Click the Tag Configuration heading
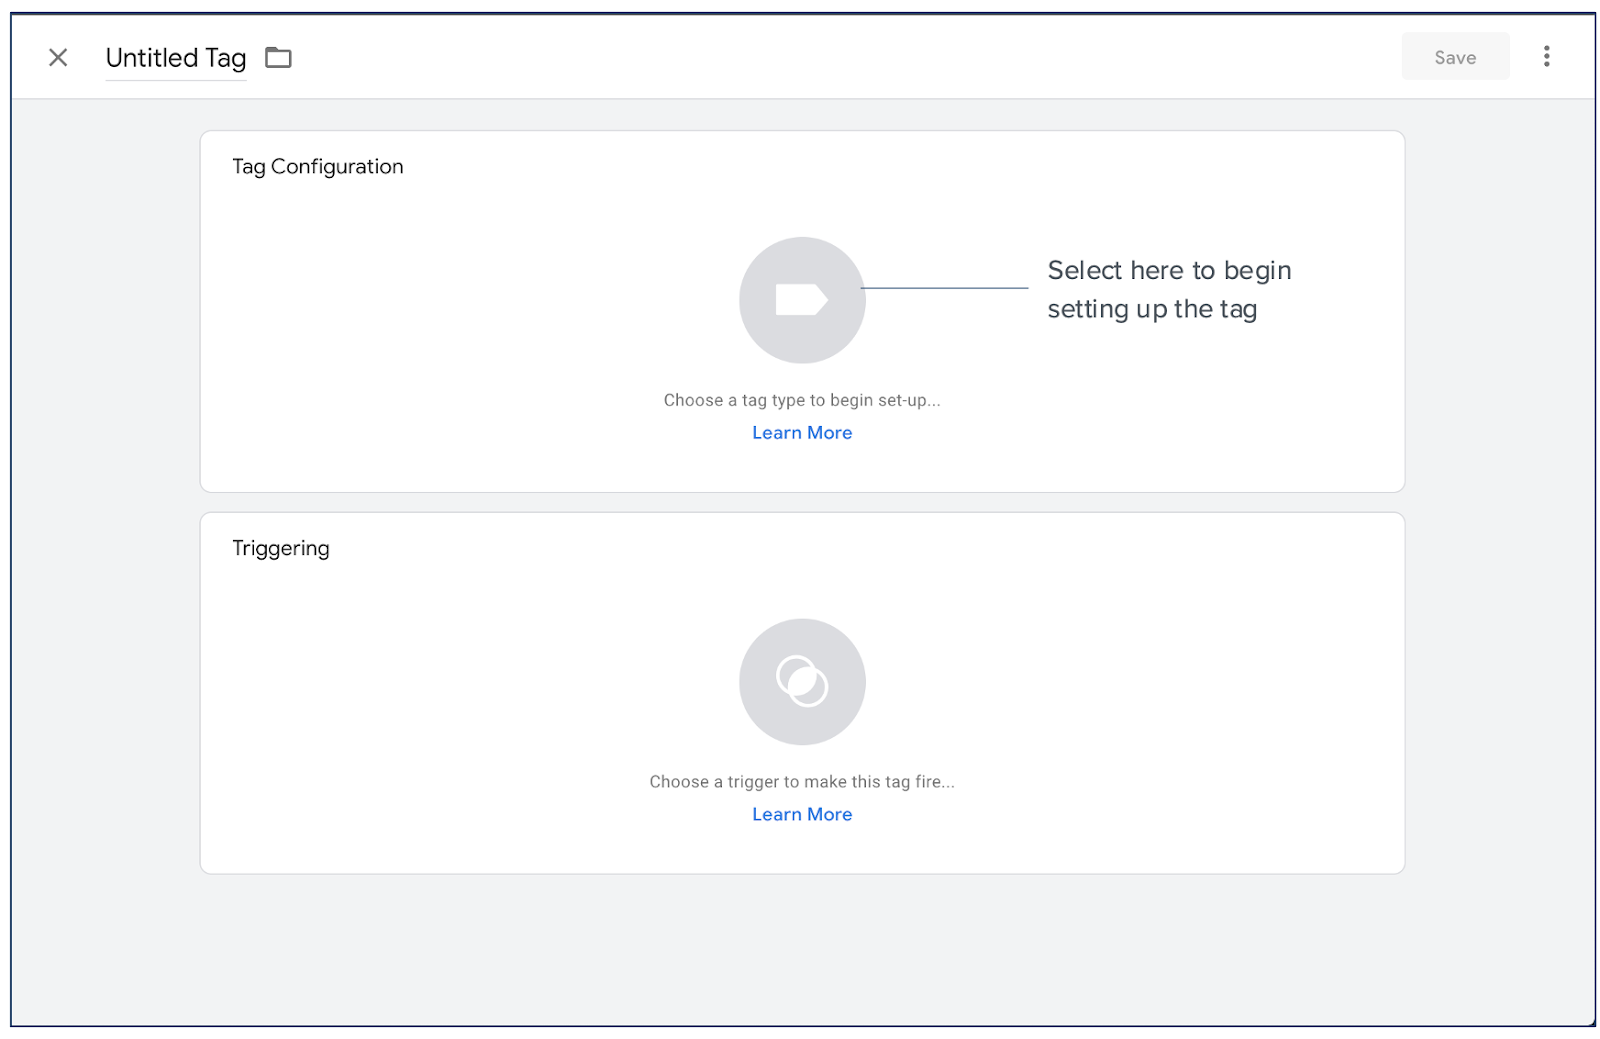 coord(318,167)
